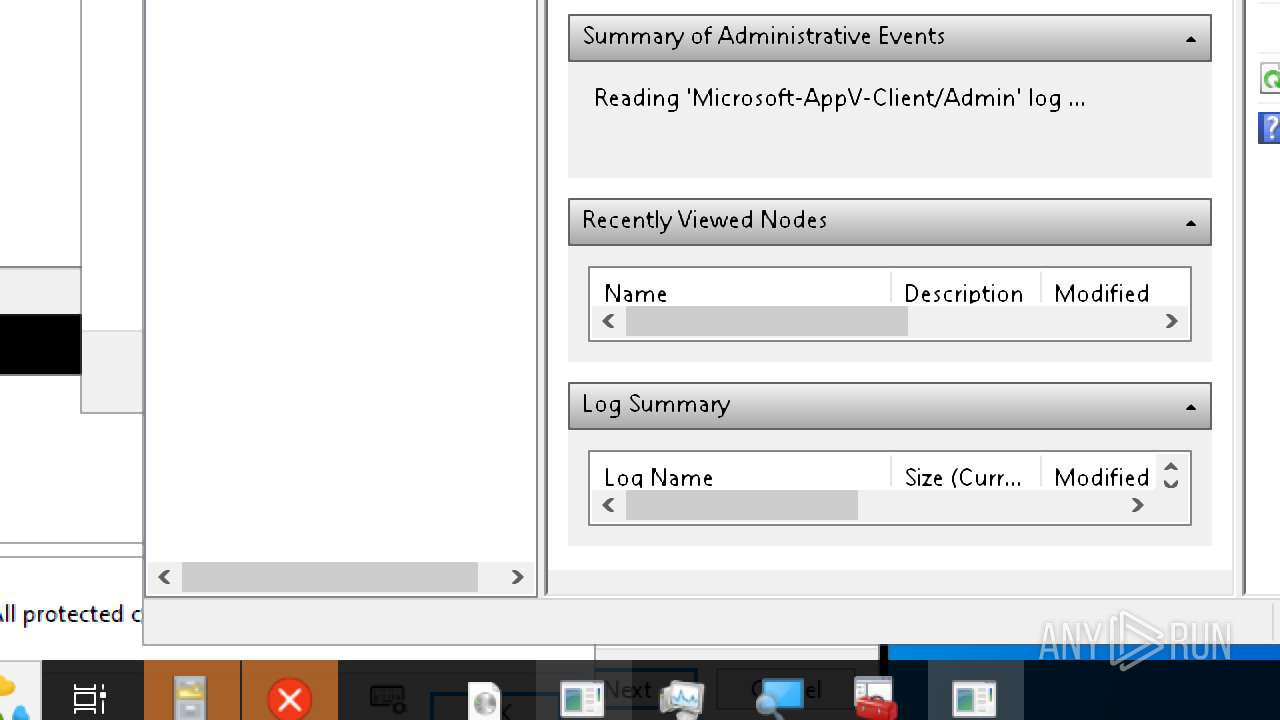Click up arrow of Log Summary vertical scrollbar
This screenshot has width=1280, height=720.
(x=1171, y=466)
